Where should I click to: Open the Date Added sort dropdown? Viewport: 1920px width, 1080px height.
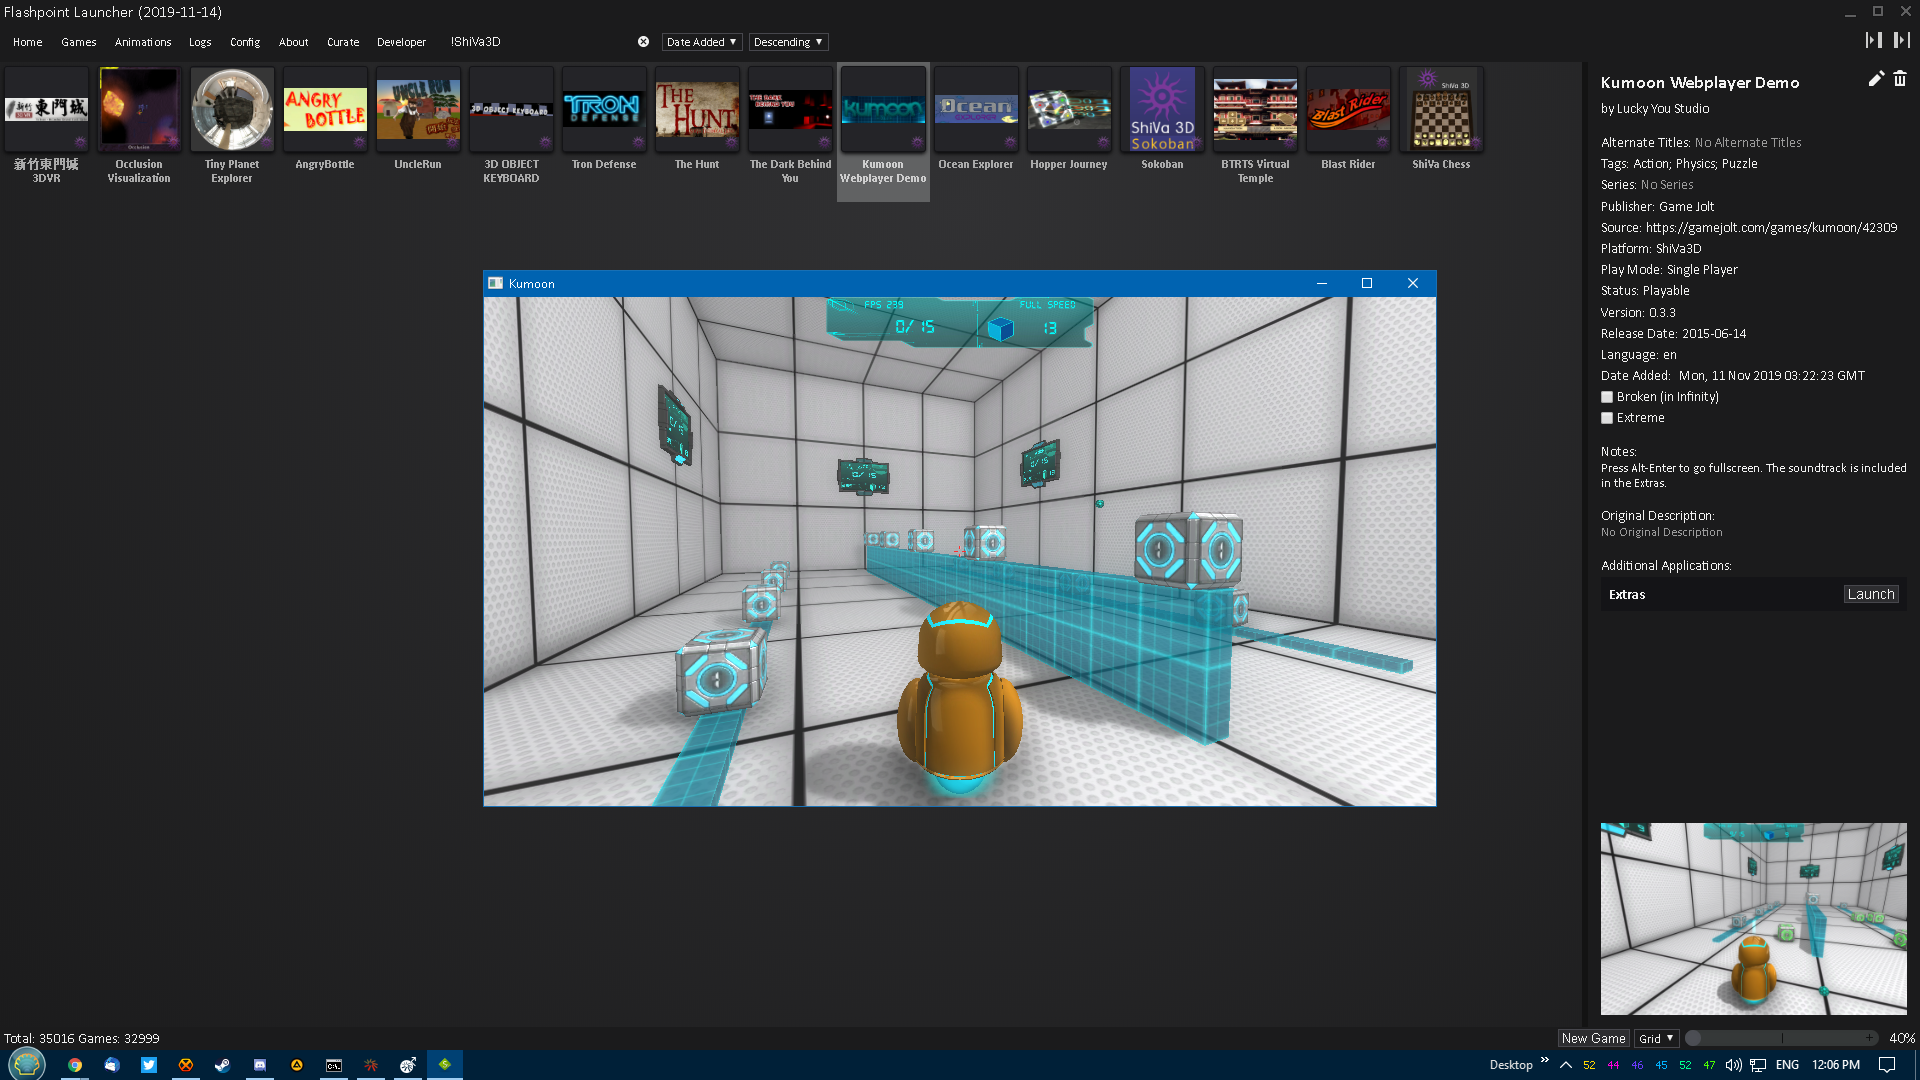[701, 42]
